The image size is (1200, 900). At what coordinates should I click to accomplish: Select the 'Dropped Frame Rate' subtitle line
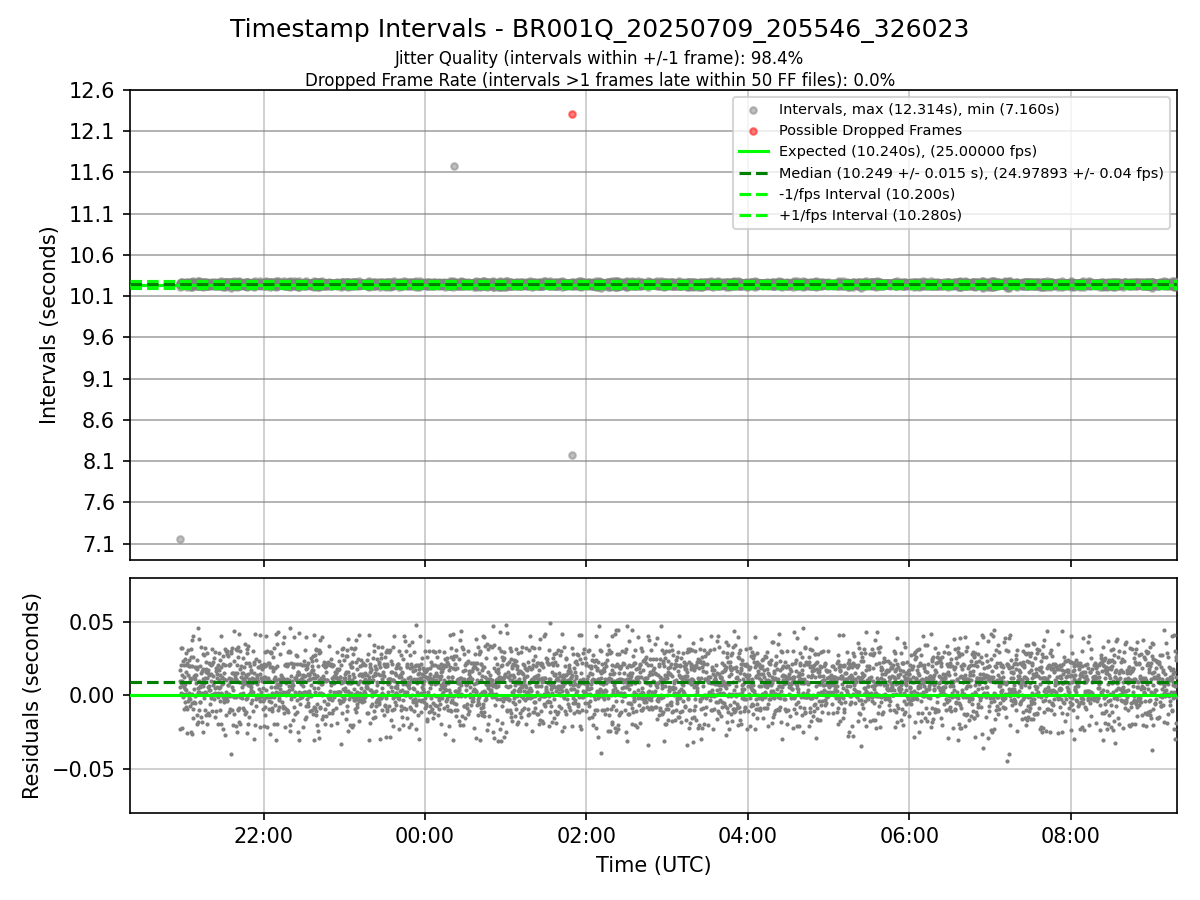tap(599, 80)
